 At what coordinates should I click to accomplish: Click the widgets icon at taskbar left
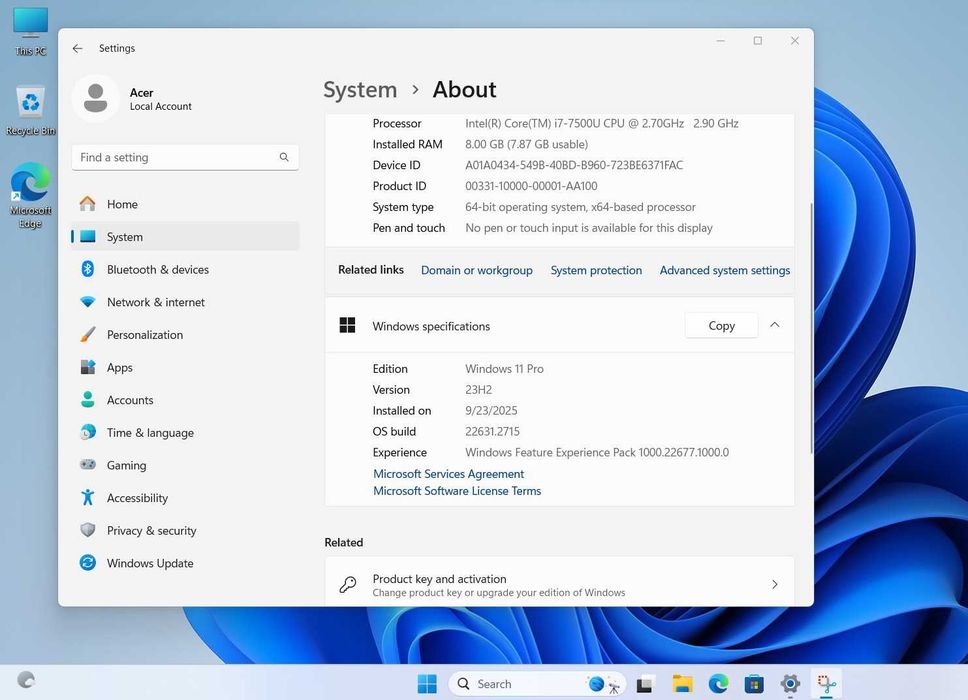[26, 680]
